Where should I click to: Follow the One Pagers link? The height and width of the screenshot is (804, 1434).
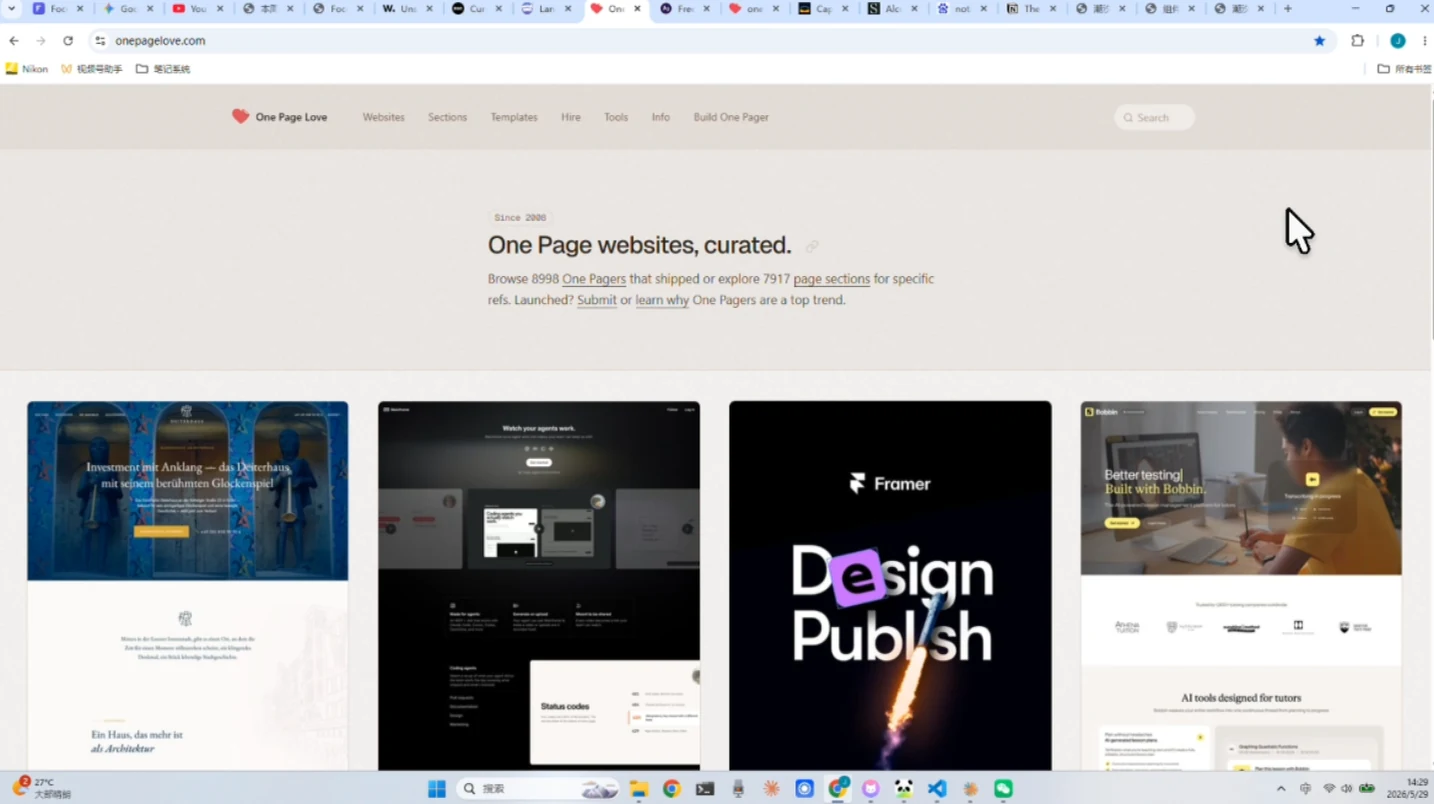[594, 279]
